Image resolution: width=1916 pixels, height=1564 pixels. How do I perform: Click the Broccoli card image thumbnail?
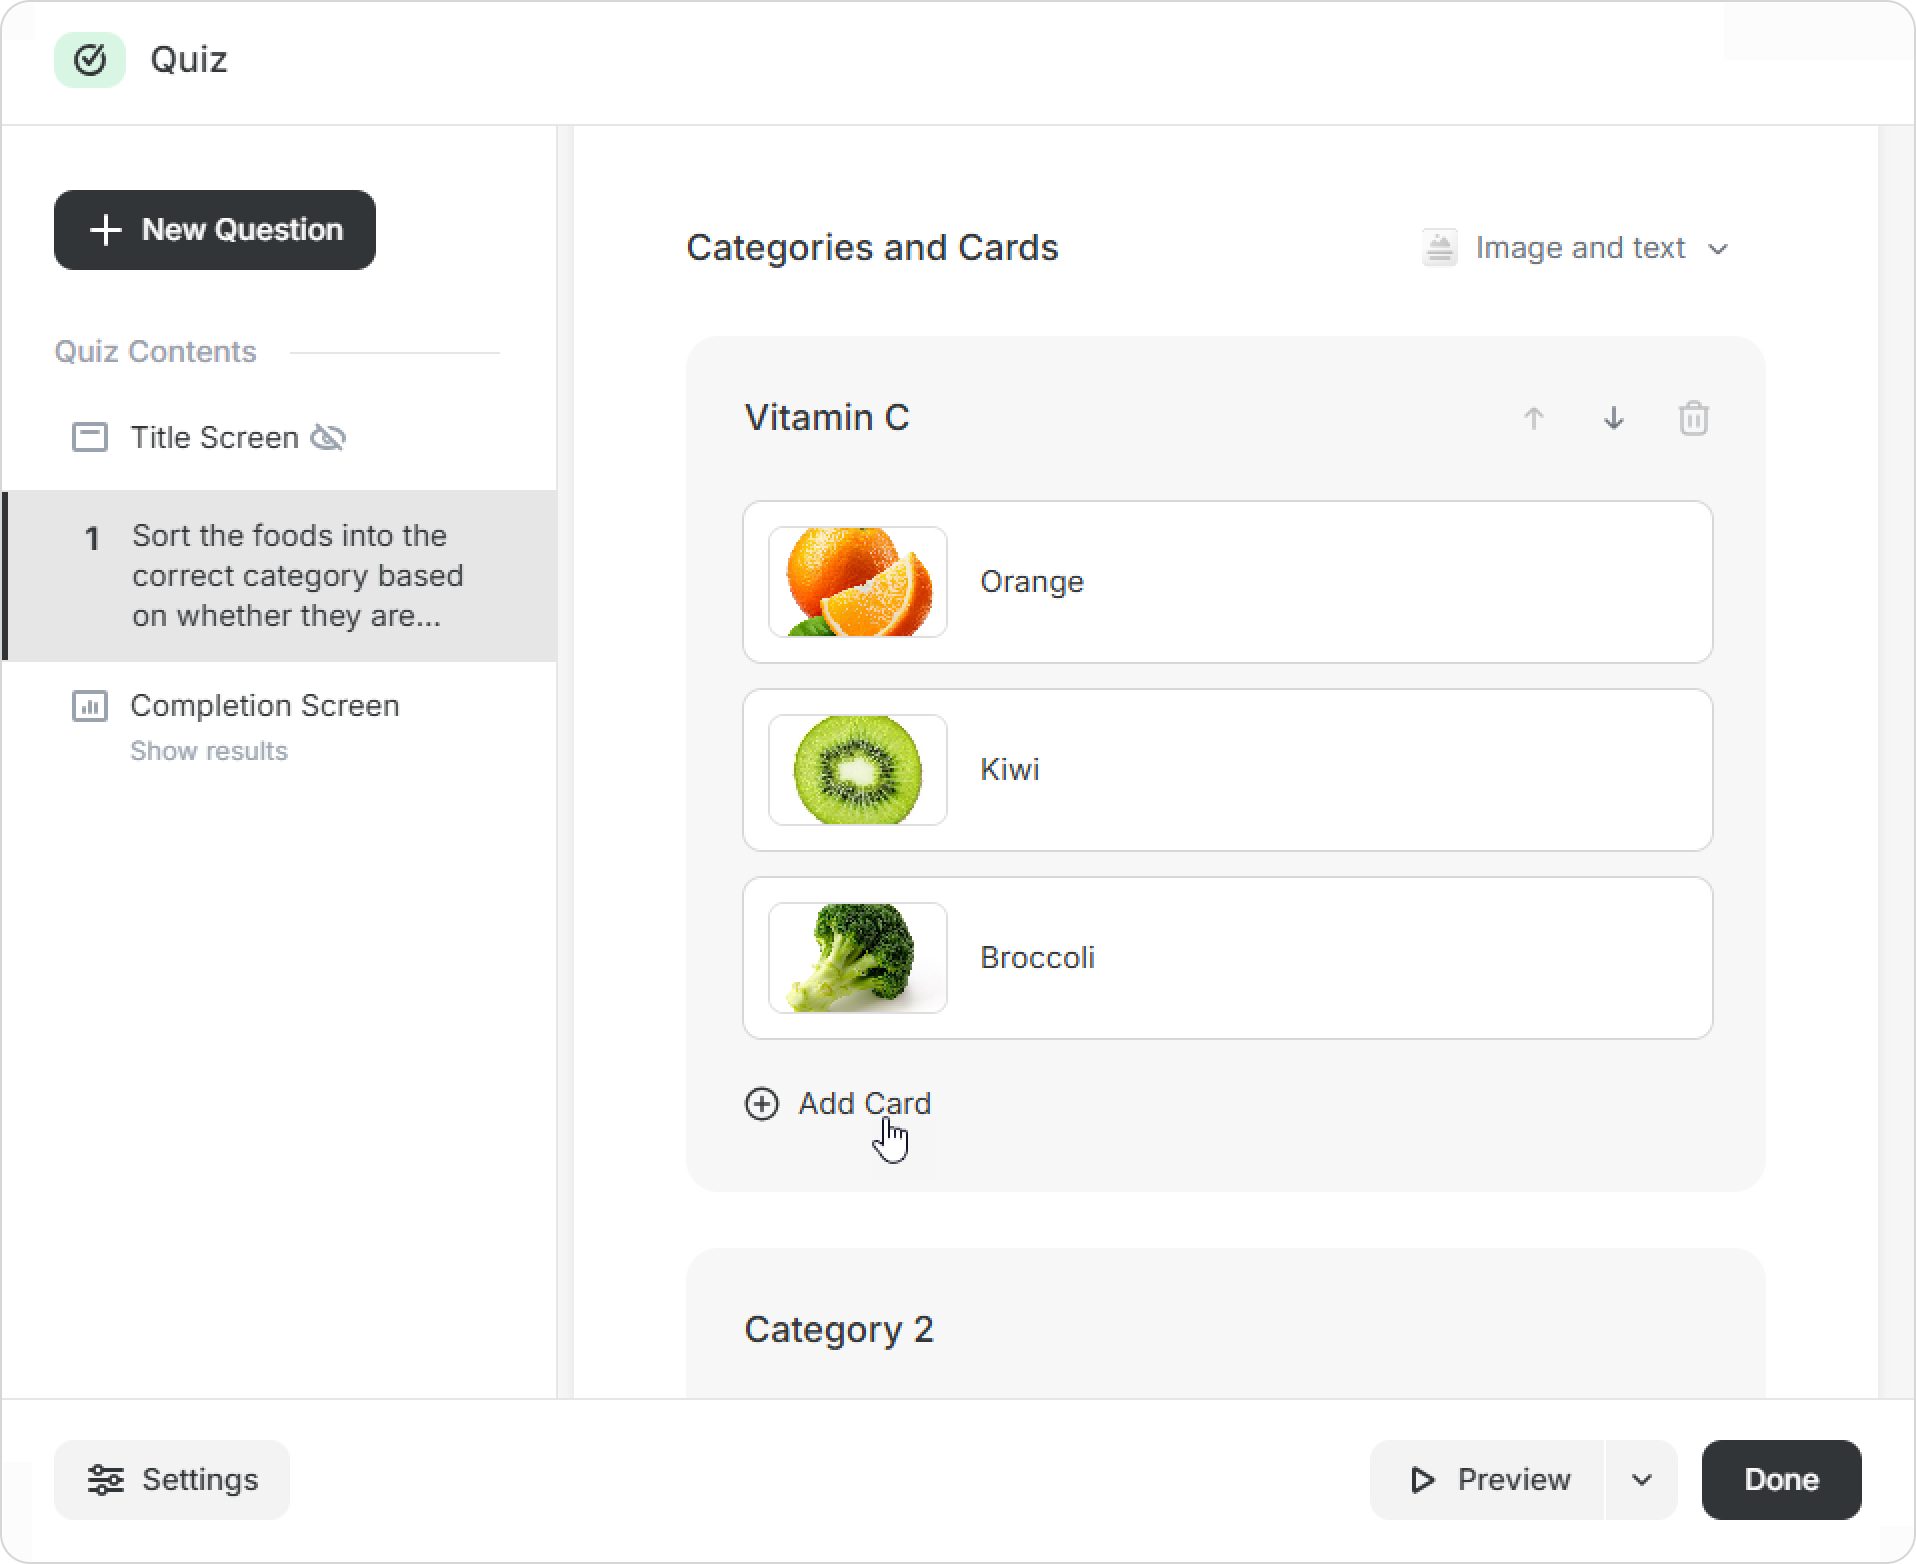tap(858, 958)
